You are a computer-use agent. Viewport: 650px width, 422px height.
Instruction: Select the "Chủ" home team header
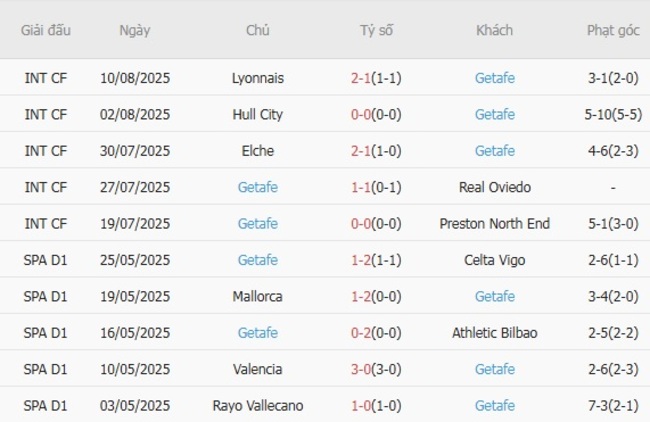click(257, 30)
